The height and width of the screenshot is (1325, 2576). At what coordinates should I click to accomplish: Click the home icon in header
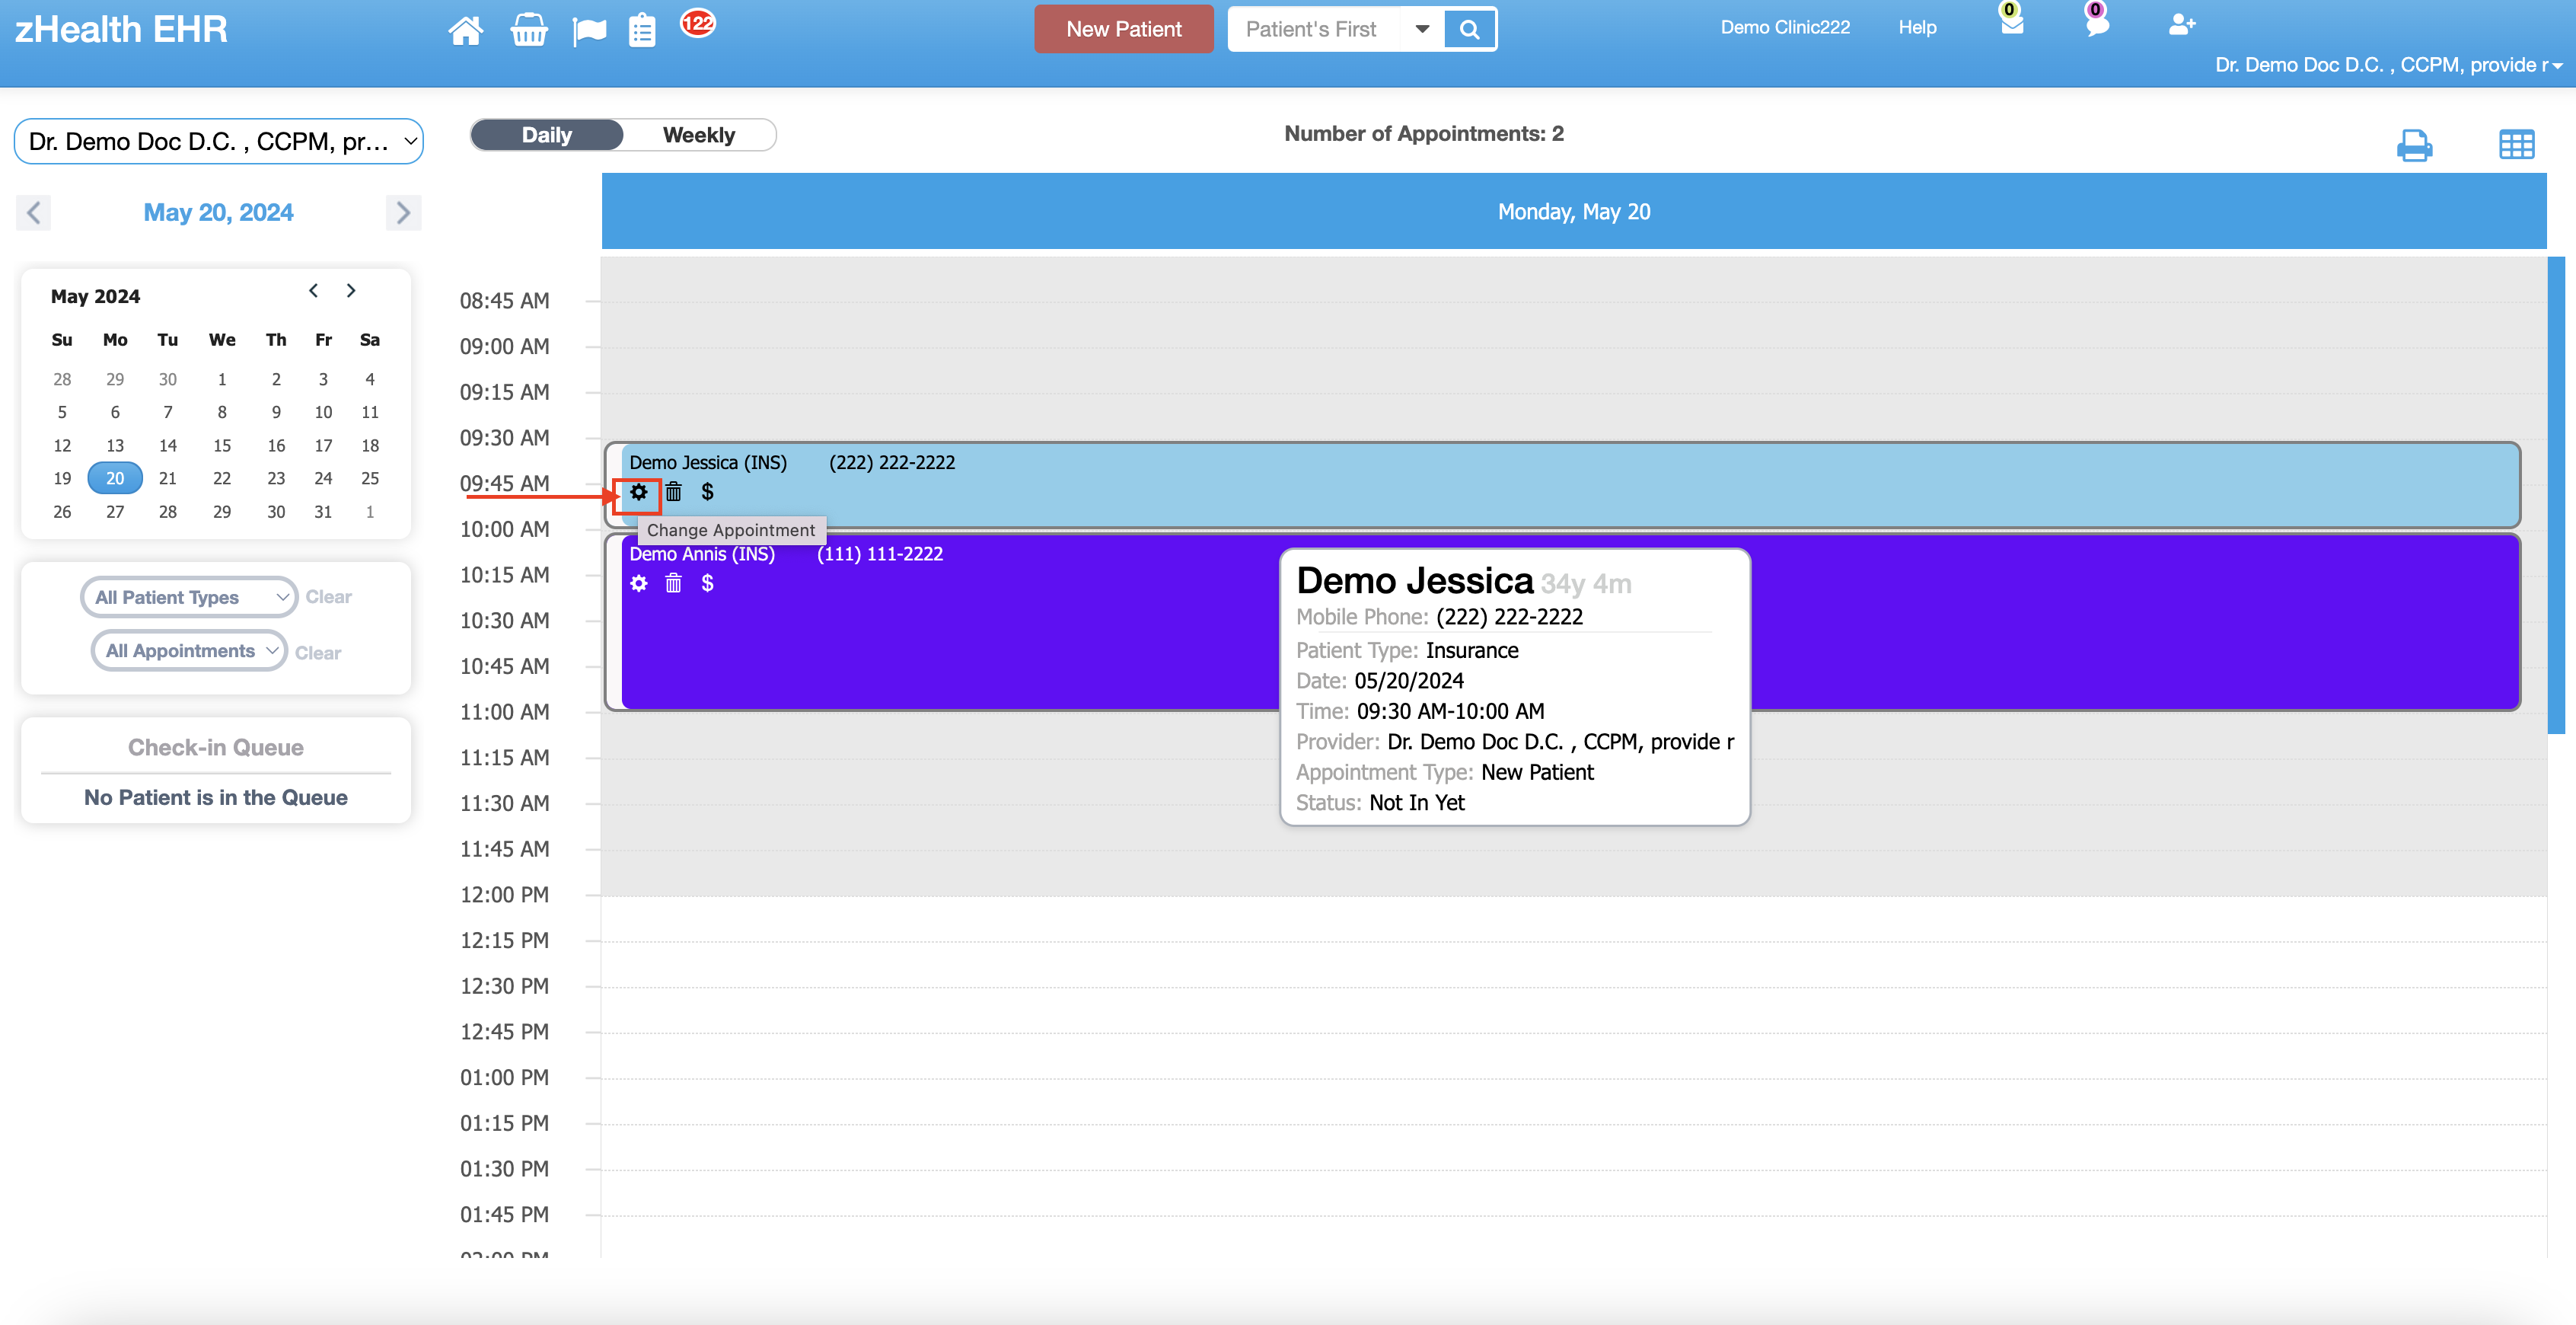465,30
